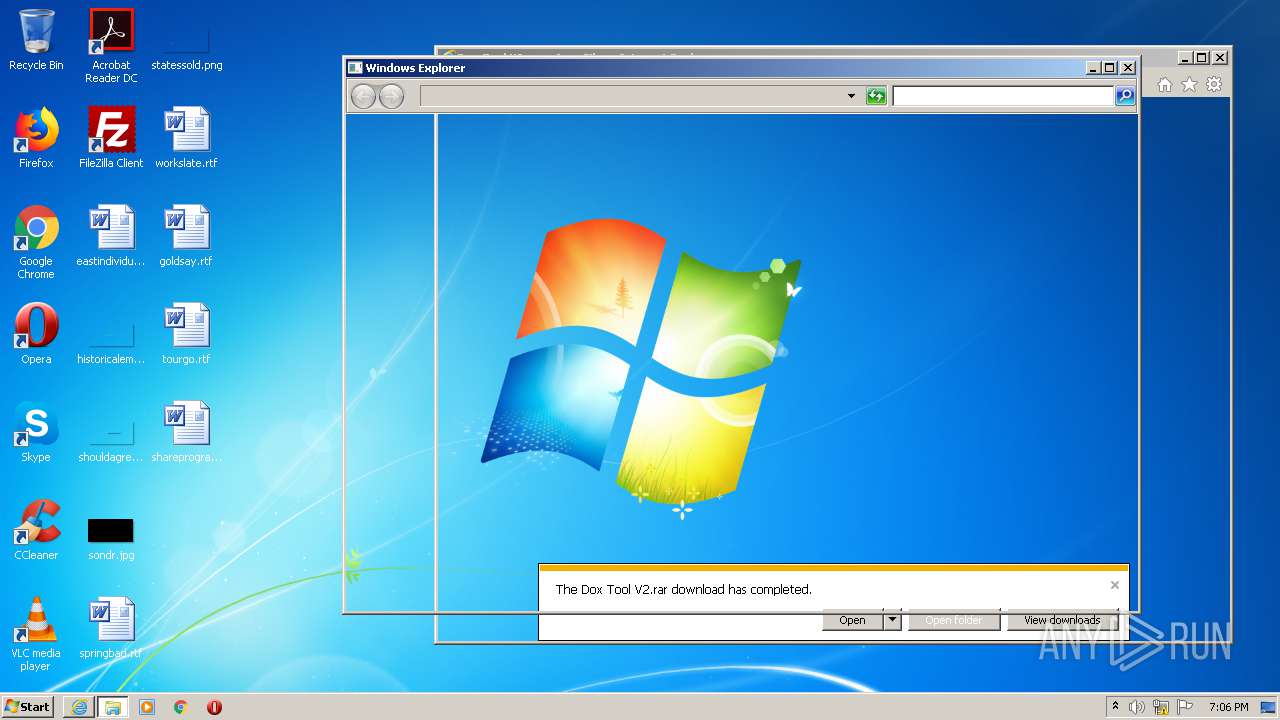This screenshot has width=1280, height=720.
Task: Open Chrome from the taskbar
Action: (x=181, y=707)
